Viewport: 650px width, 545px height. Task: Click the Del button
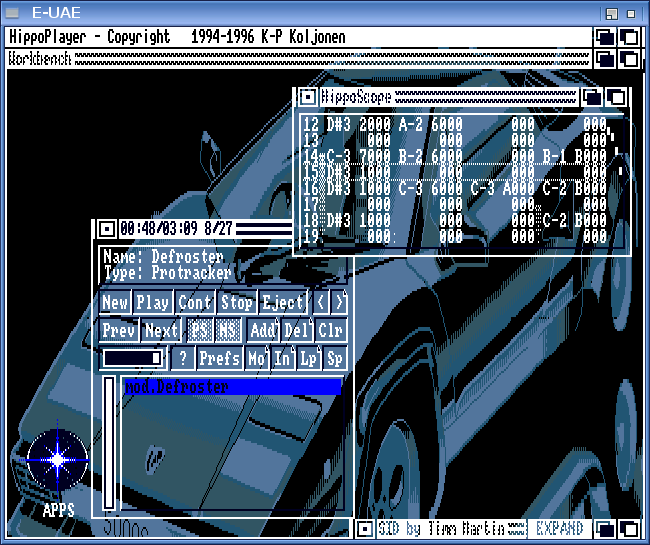[x=296, y=330]
